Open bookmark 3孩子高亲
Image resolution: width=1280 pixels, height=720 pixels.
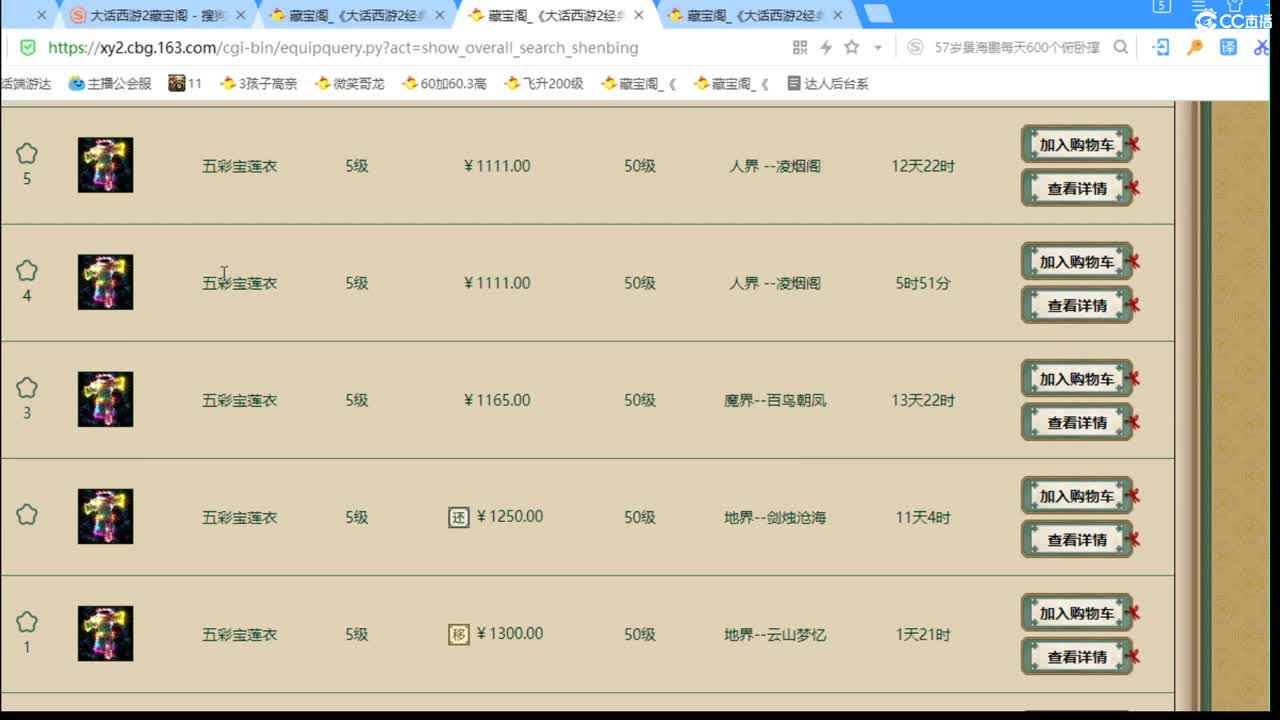click(x=259, y=83)
